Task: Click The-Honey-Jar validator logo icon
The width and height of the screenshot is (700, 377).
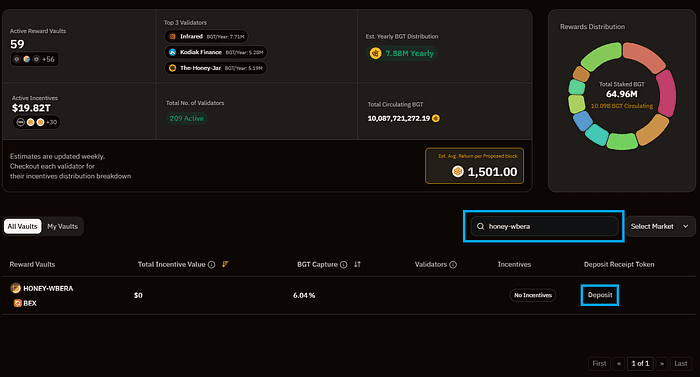Action: coord(172,68)
